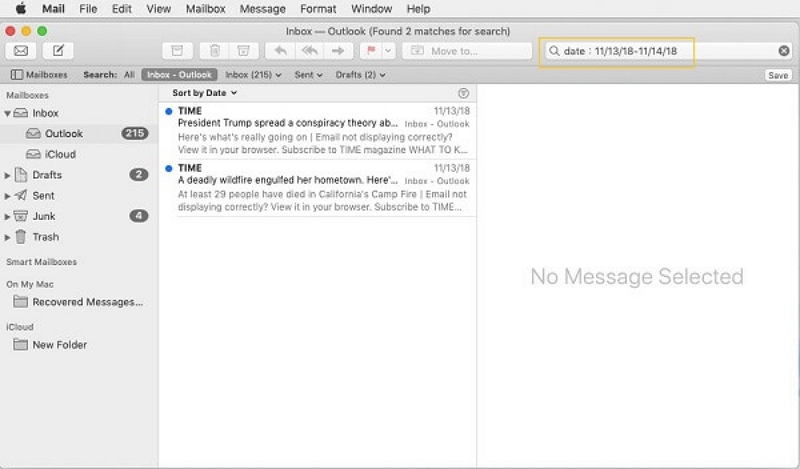Open the Drafts (2) favorites dropdown
The width and height of the screenshot is (800, 469).
360,75
